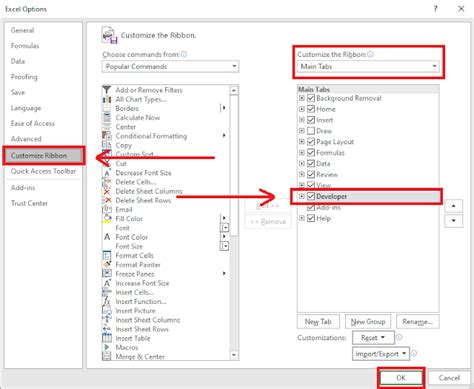Viewport: 474px width, 389px height.
Task: Open the Import/Export dropdown
Action: click(x=380, y=354)
